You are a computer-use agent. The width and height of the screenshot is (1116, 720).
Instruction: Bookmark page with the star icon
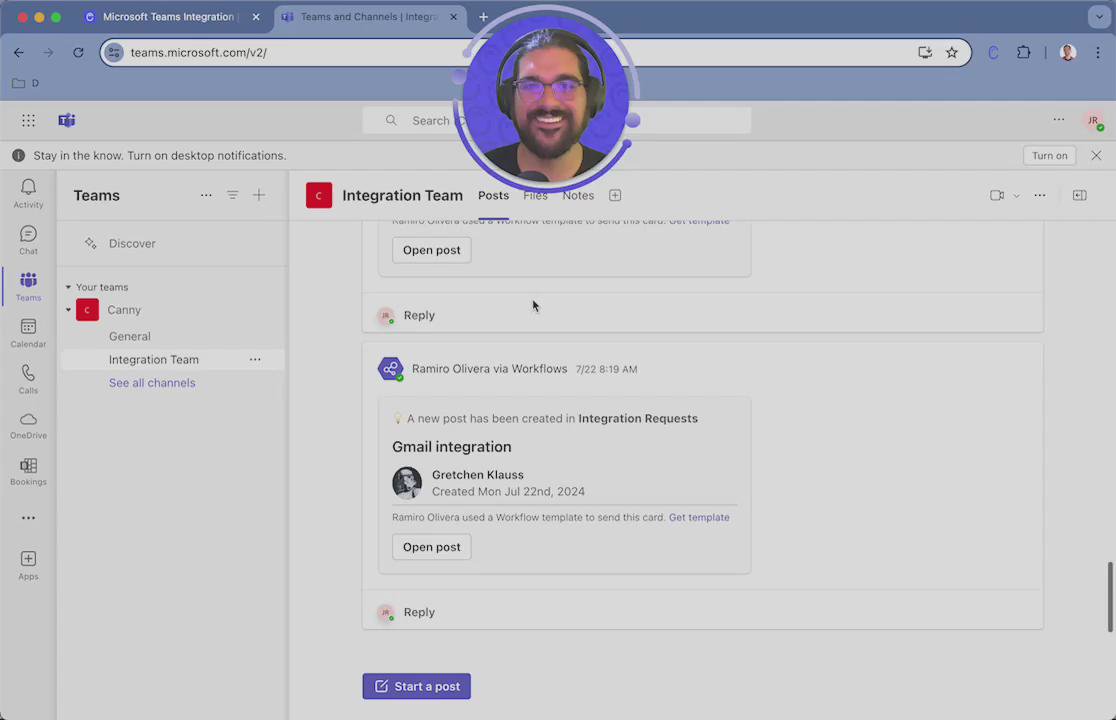pyautogui.click(x=952, y=52)
